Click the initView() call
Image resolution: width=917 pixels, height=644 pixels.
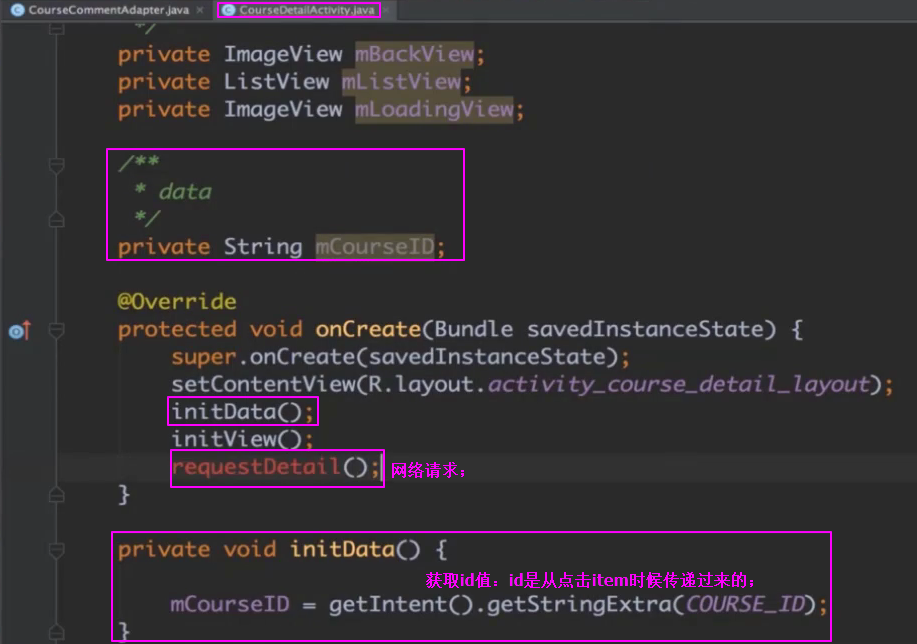pyautogui.click(x=243, y=439)
